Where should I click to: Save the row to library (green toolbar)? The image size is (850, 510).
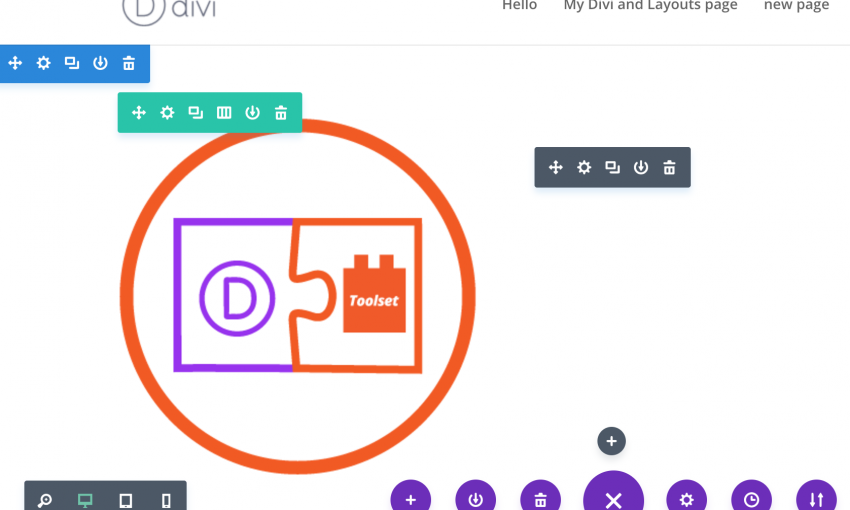[x=253, y=112]
